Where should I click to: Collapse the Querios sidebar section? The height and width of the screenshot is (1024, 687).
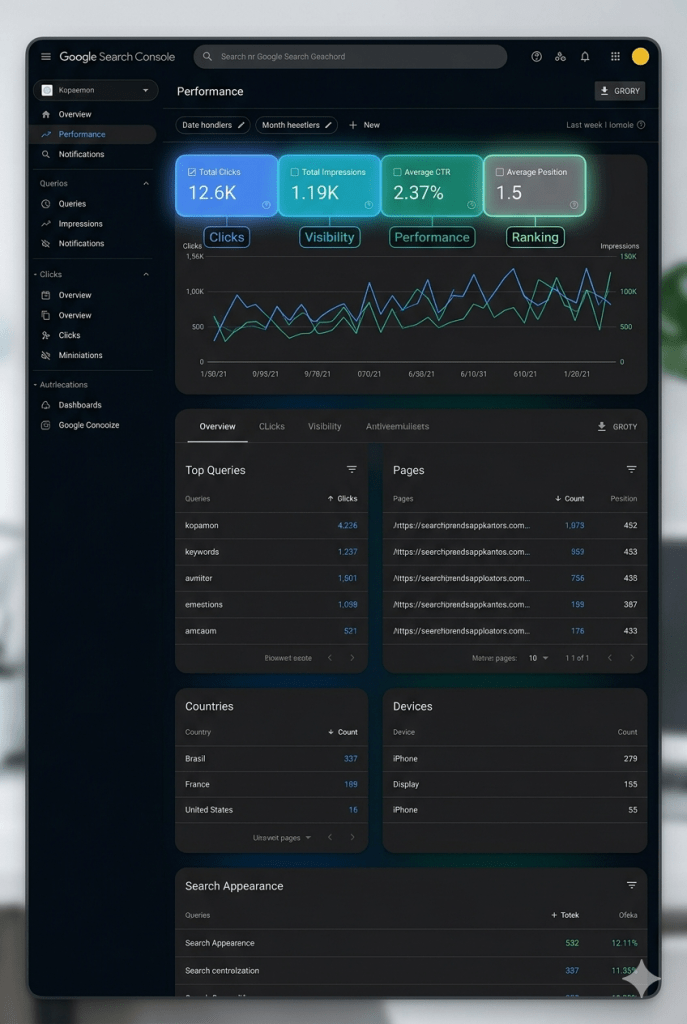(146, 184)
